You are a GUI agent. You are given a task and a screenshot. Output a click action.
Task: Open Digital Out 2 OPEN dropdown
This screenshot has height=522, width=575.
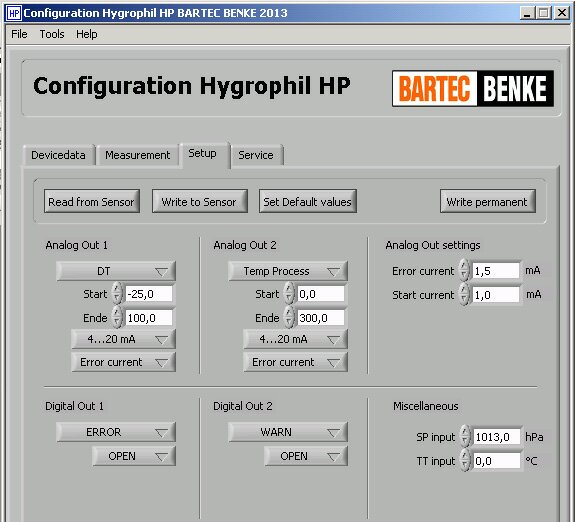[x=306, y=456]
